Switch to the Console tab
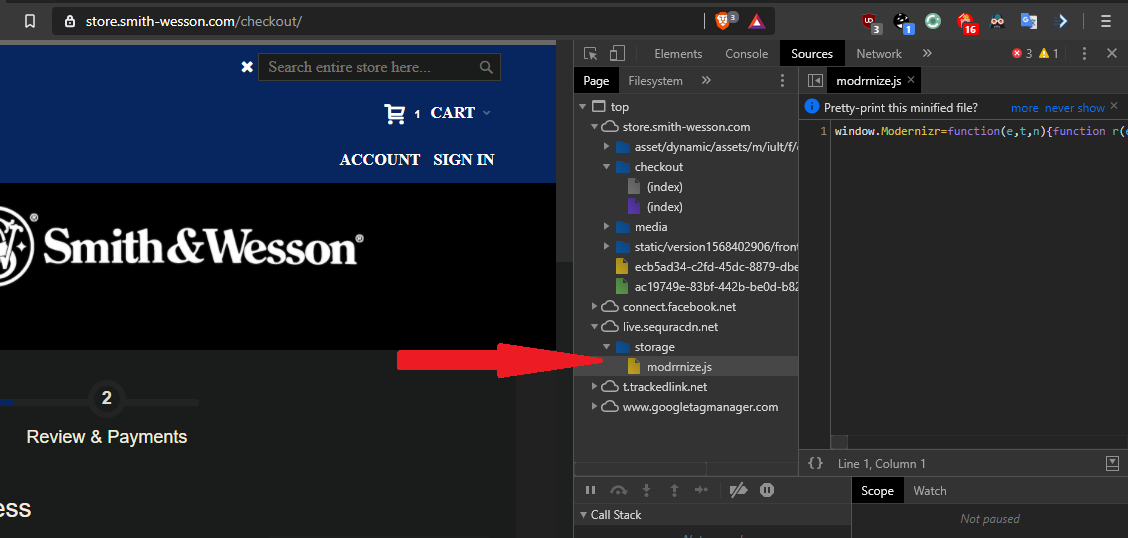 tap(747, 54)
